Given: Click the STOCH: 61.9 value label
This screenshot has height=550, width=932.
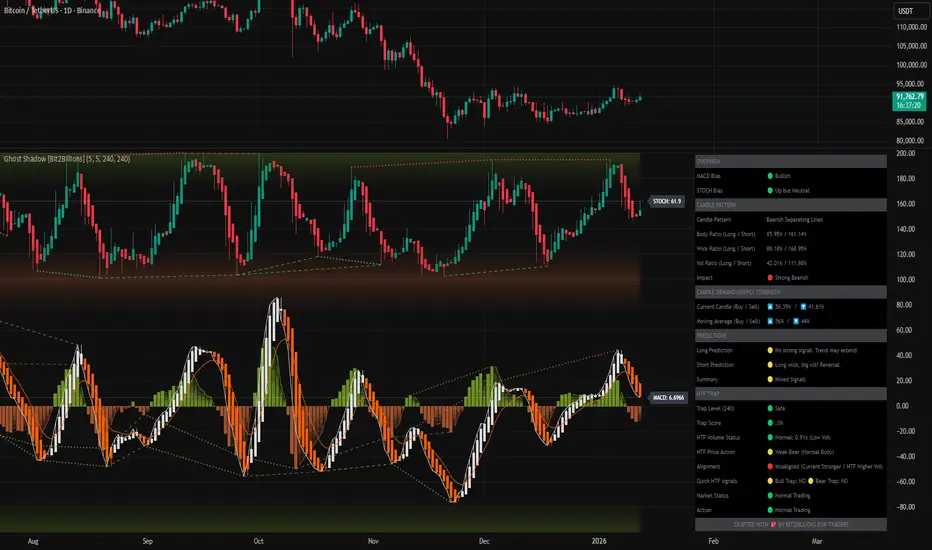Looking at the screenshot, I should coord(666,201).
